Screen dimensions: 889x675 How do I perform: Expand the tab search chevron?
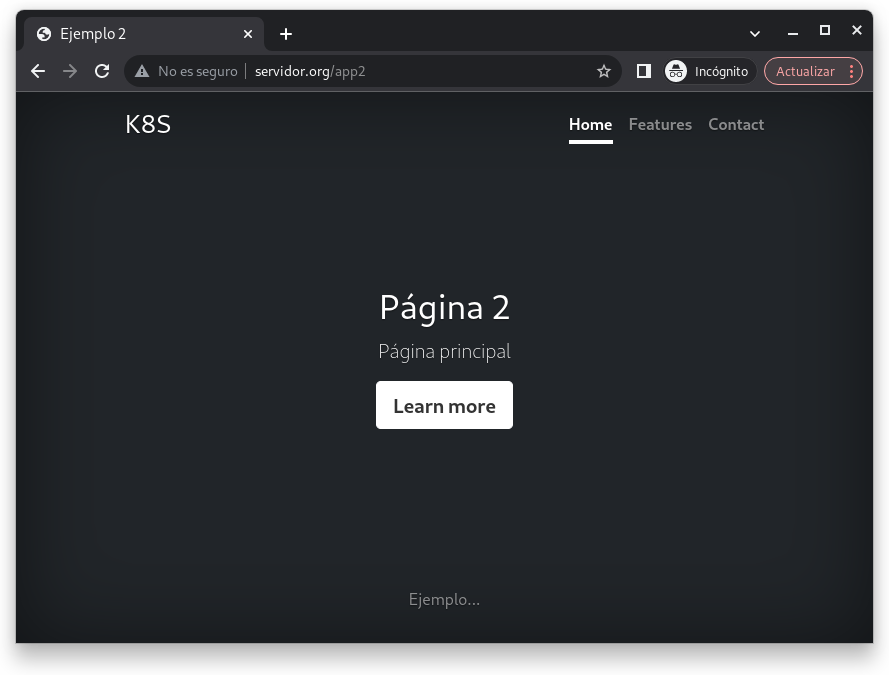pyautogui.click(x=755, y=34)
